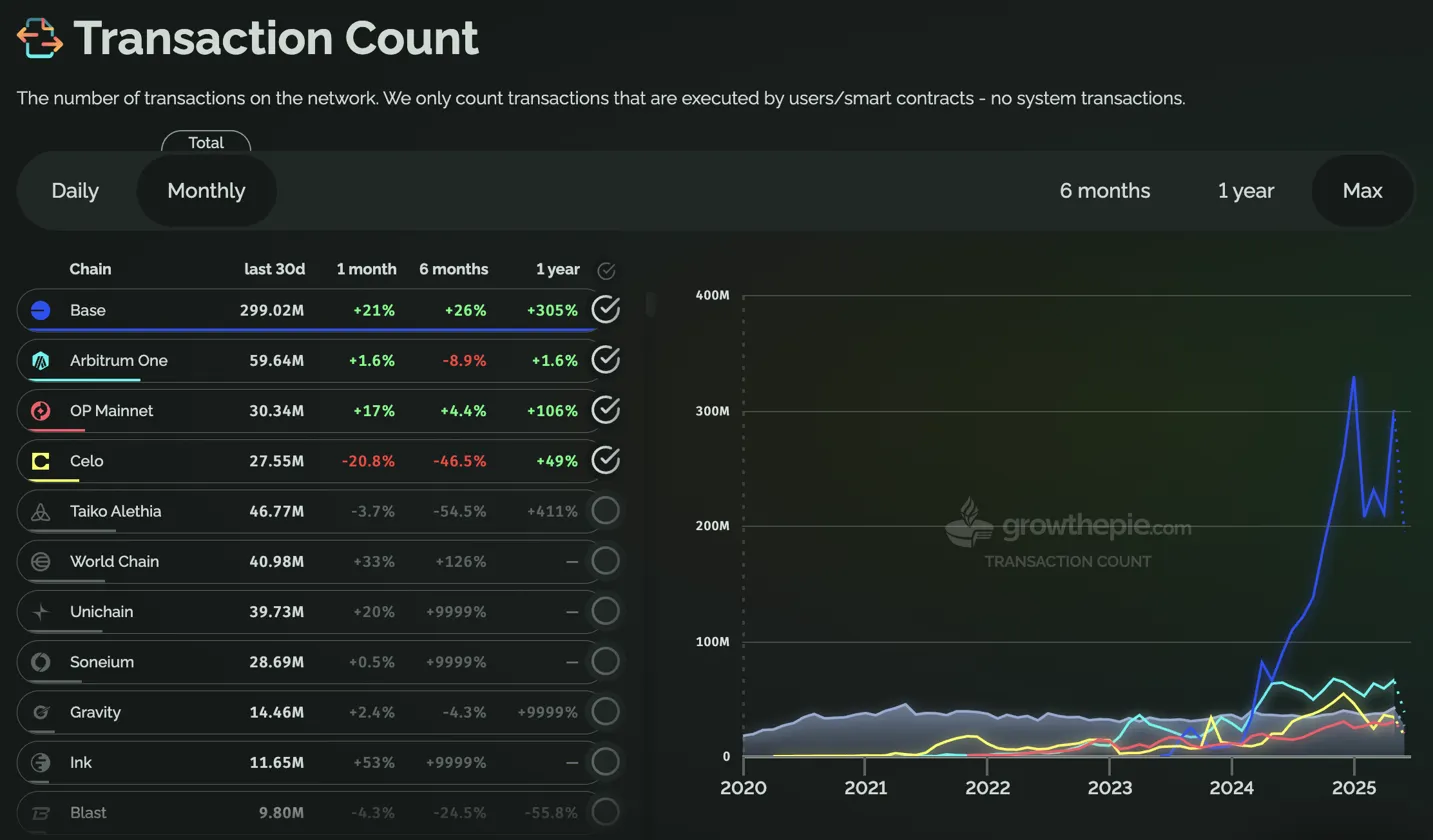This screenshot has width=1433, height=840.
Task: Enable the Ink selection circle
Action: (606, 762)
